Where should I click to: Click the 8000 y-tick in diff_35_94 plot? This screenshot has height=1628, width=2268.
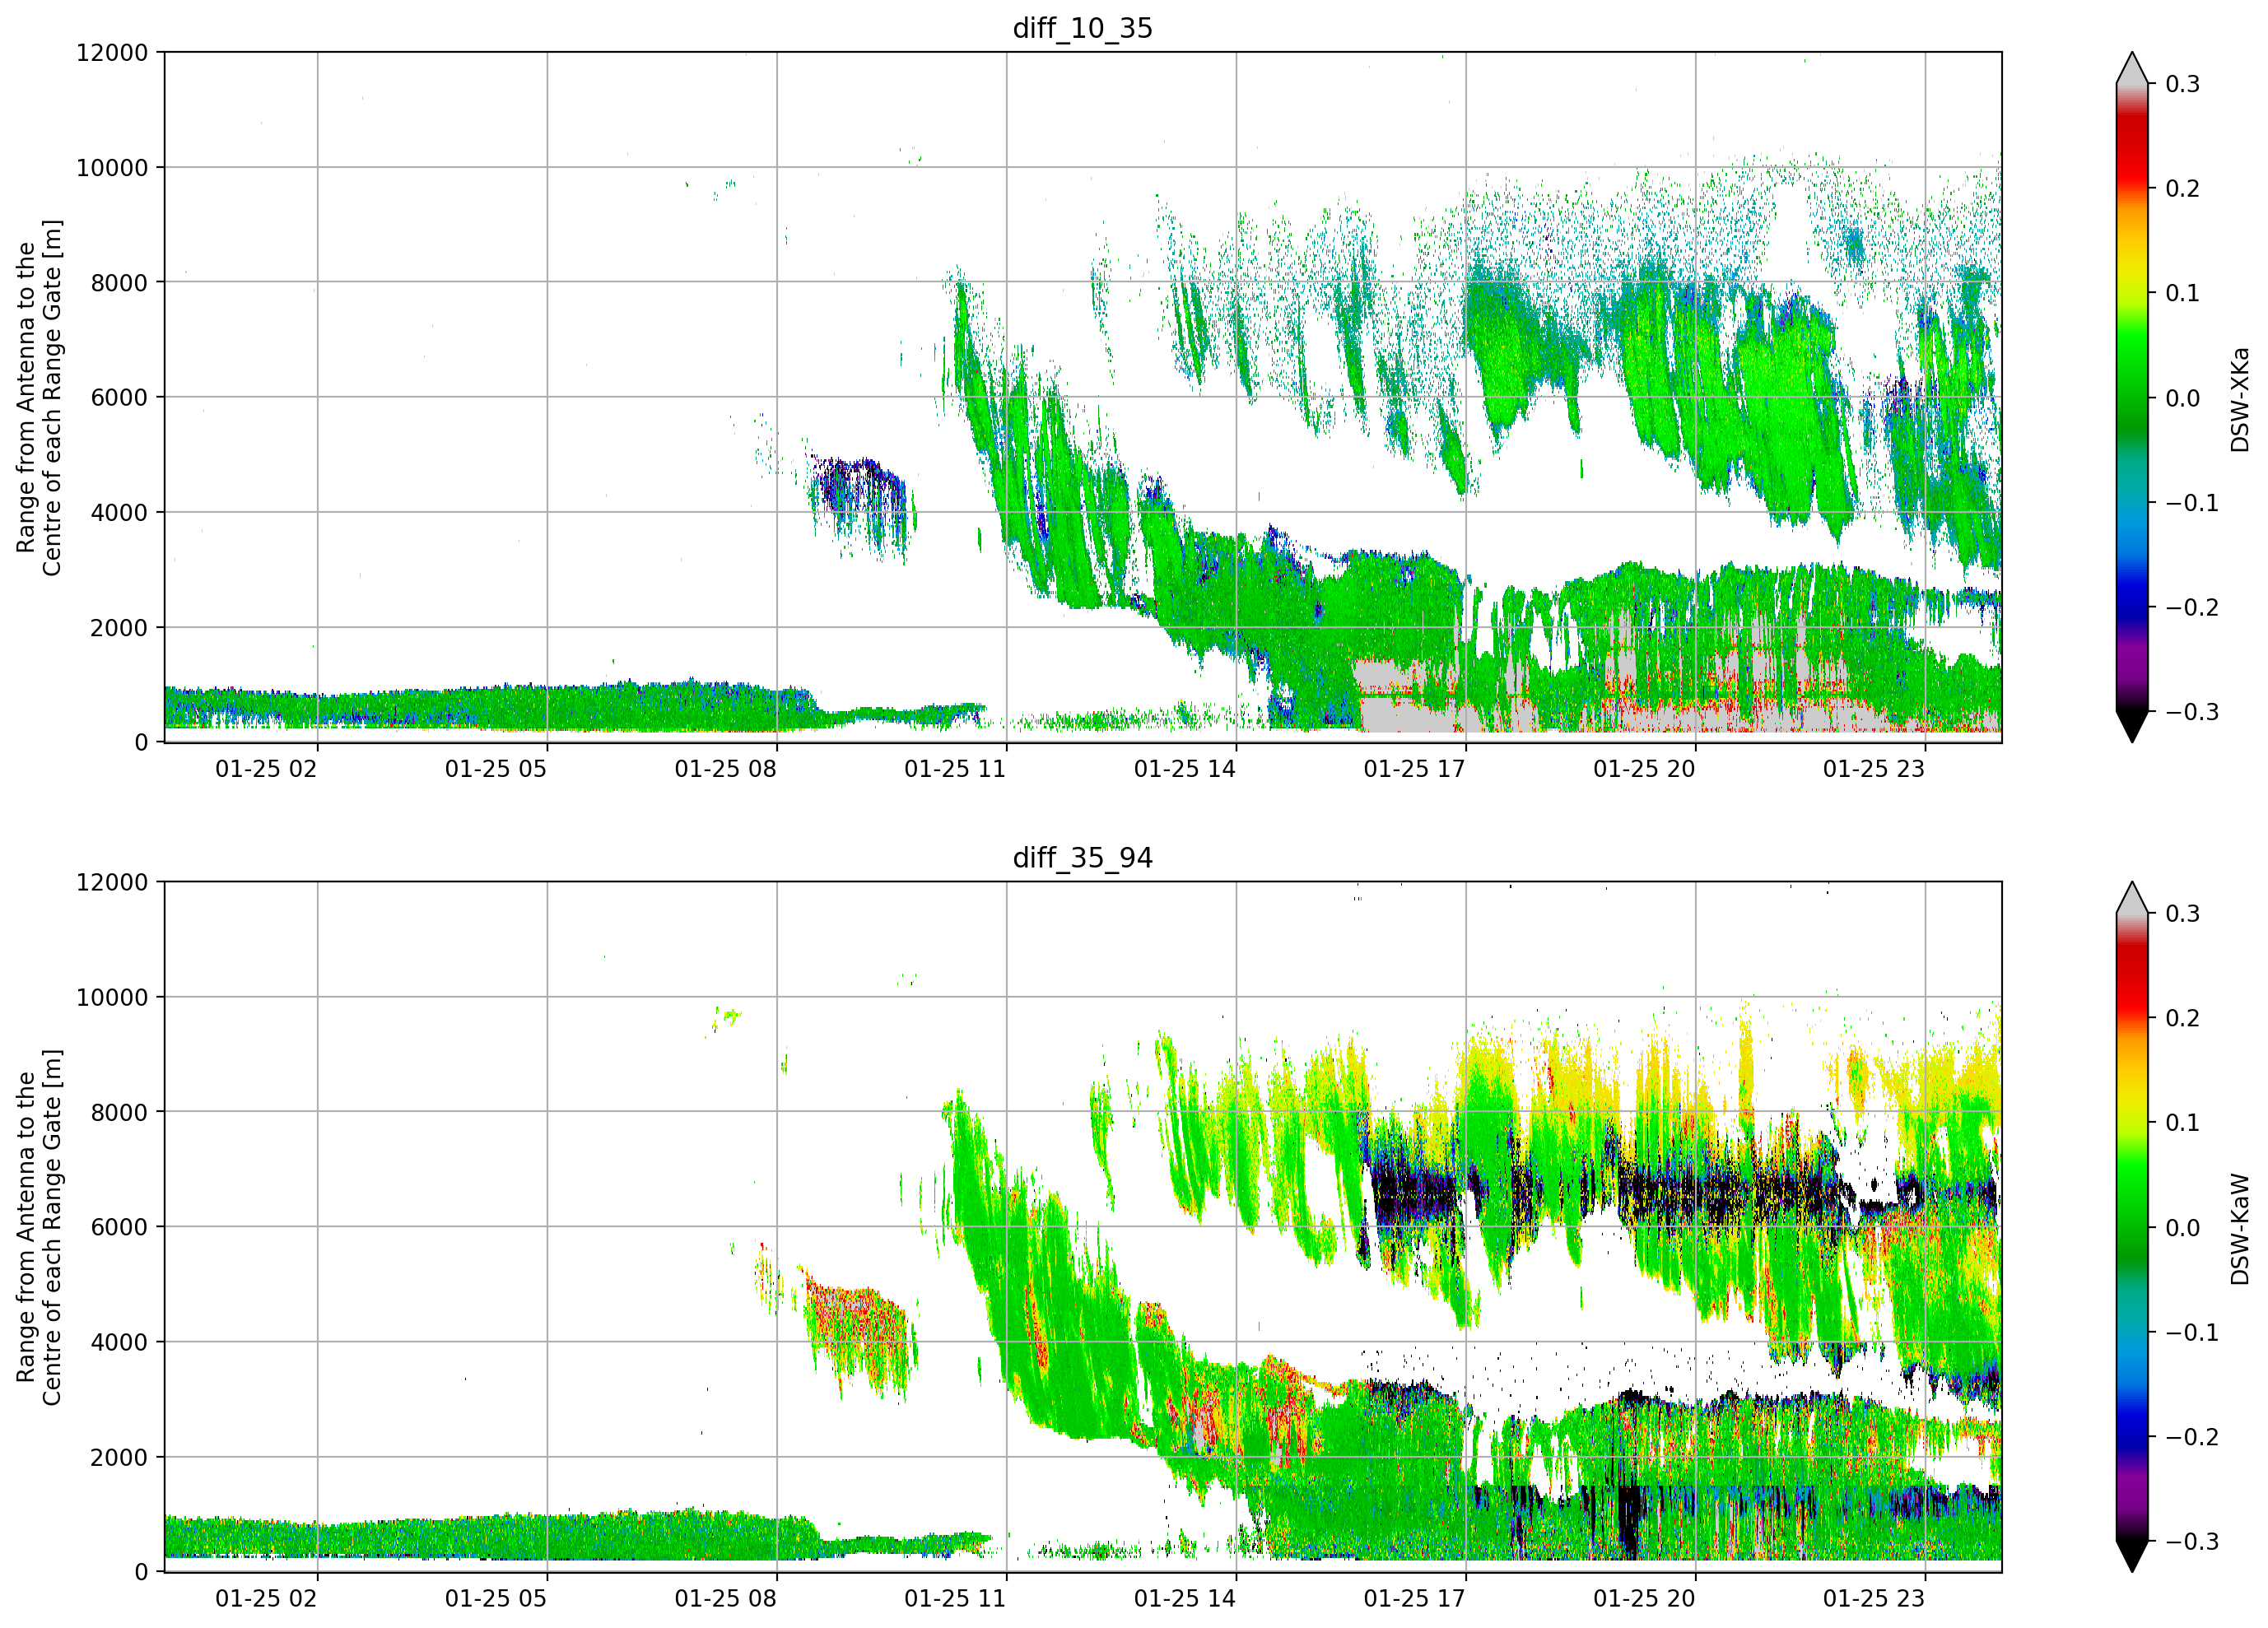119,1112
